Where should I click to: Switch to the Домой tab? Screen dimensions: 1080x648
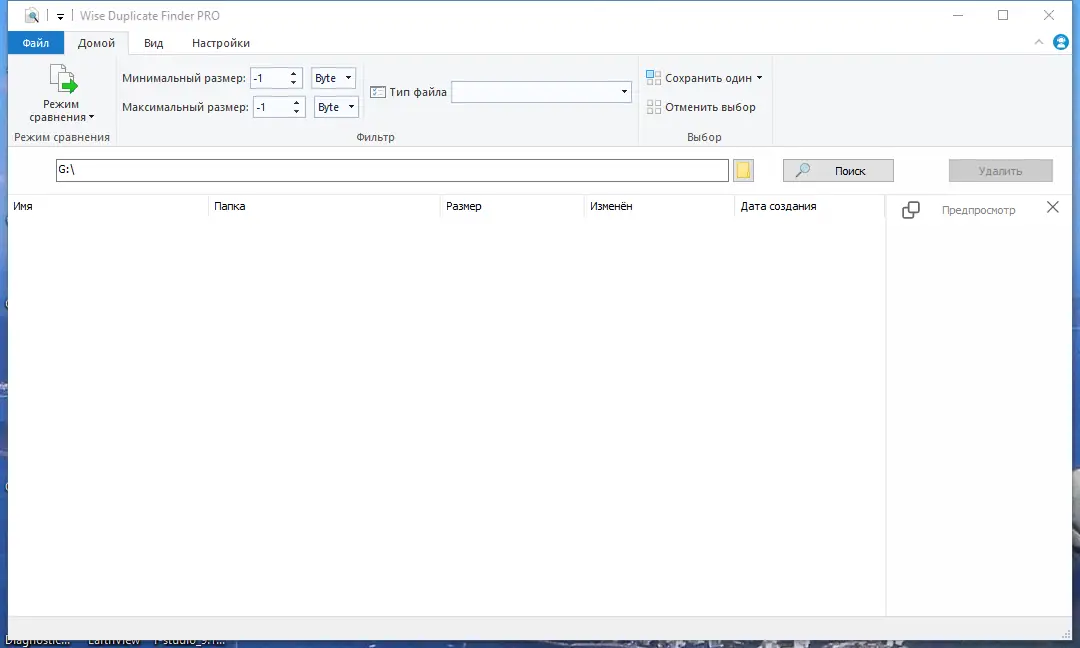[96, 43]
